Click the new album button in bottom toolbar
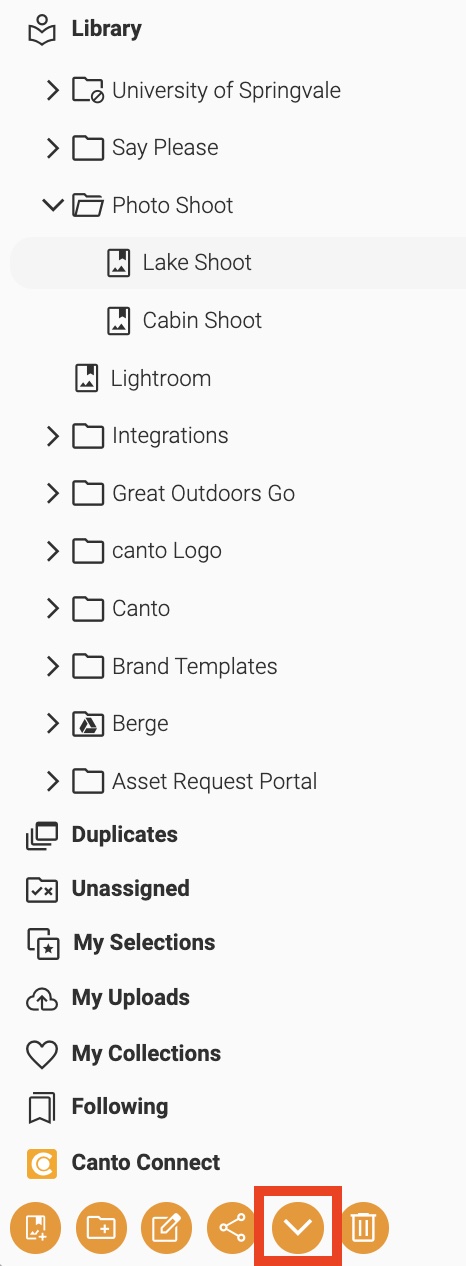This screenshot has width=466, height=1266. click(36, 1226)
